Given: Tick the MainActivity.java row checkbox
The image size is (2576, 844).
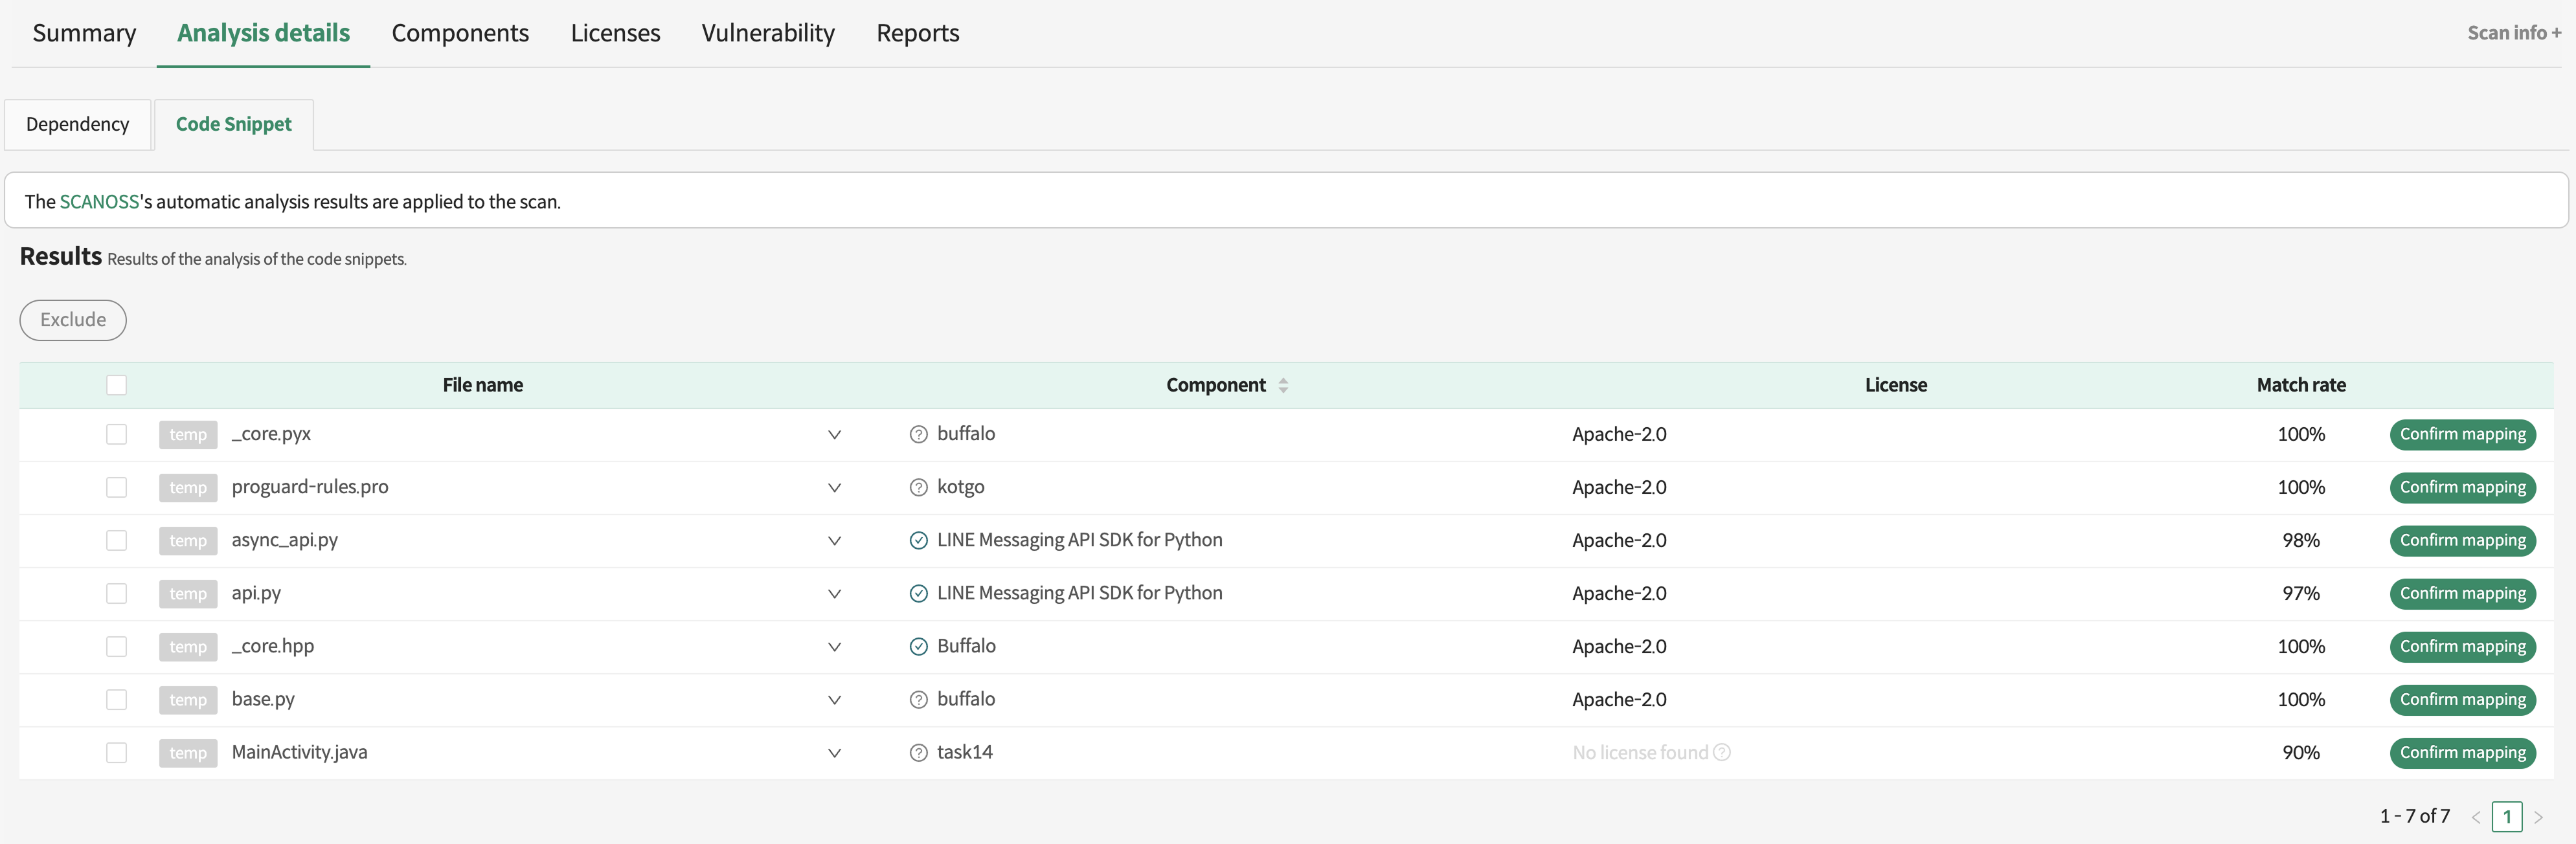Looking at the screenshot, I should coord(116,753).
